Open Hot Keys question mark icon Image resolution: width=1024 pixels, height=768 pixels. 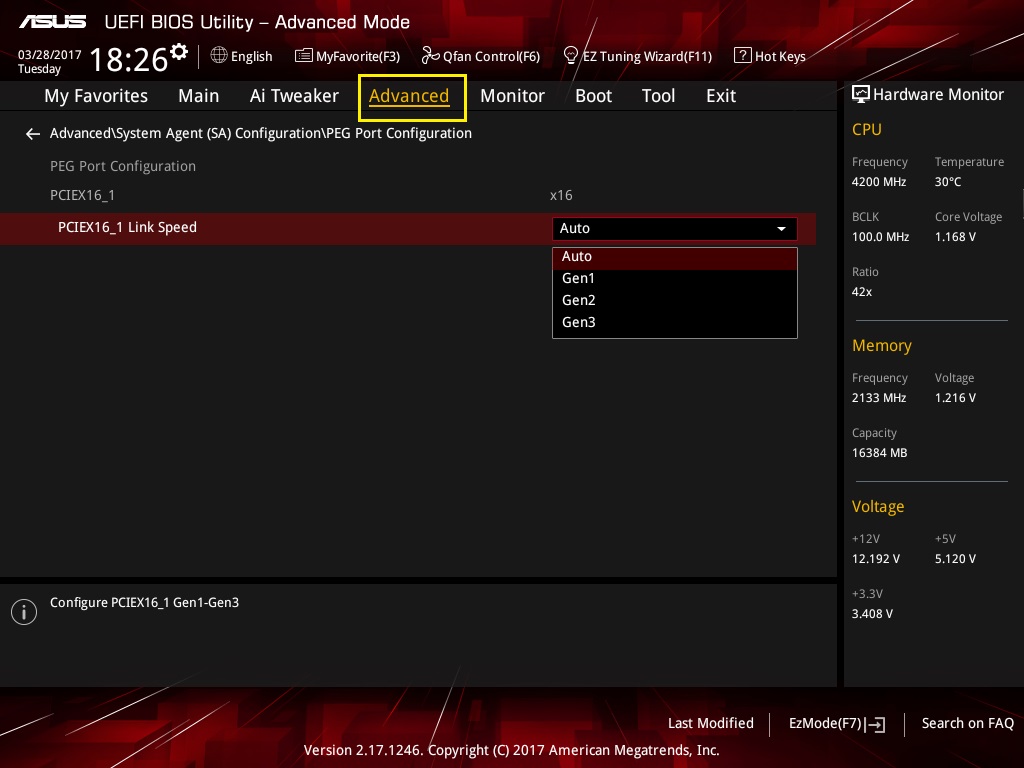pos(743,56)
